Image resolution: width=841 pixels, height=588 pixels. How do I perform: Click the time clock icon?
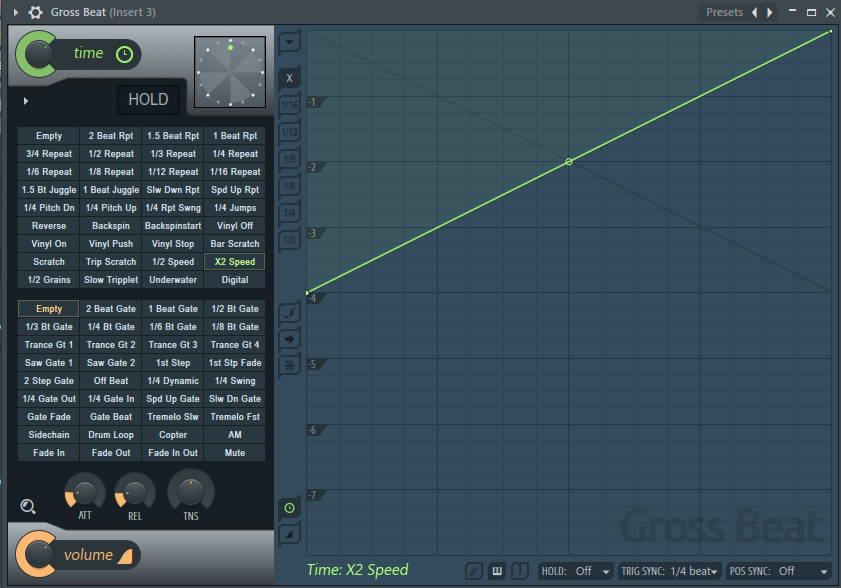click(x=124, y=54)
